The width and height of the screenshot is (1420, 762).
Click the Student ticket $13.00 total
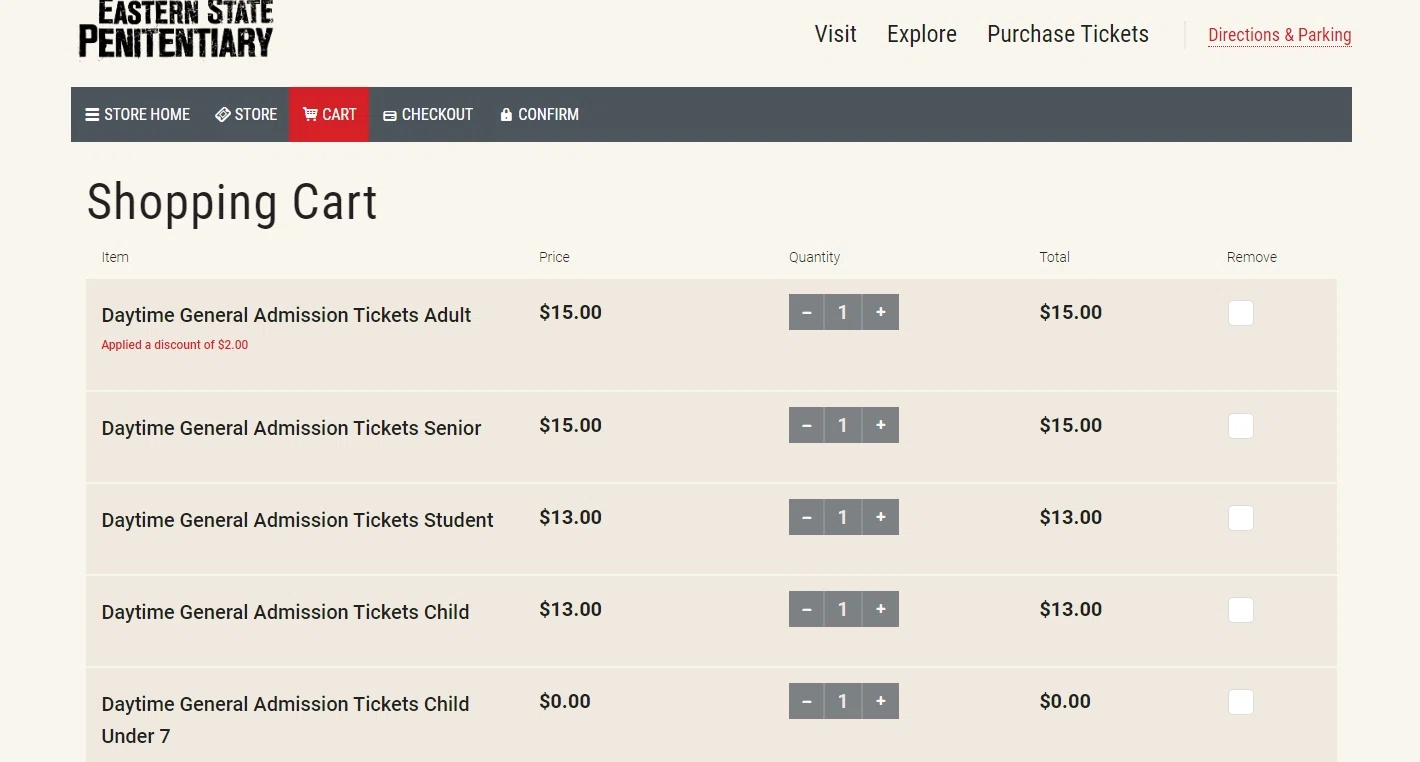1070,517
